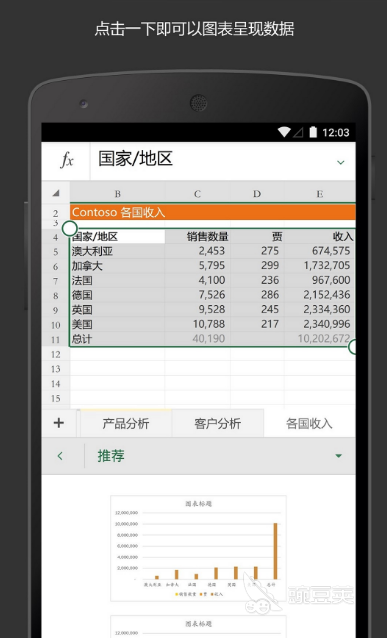Select the 各国收入 sheet tab
Screen dimensions: 387x638
click(309, 423)
